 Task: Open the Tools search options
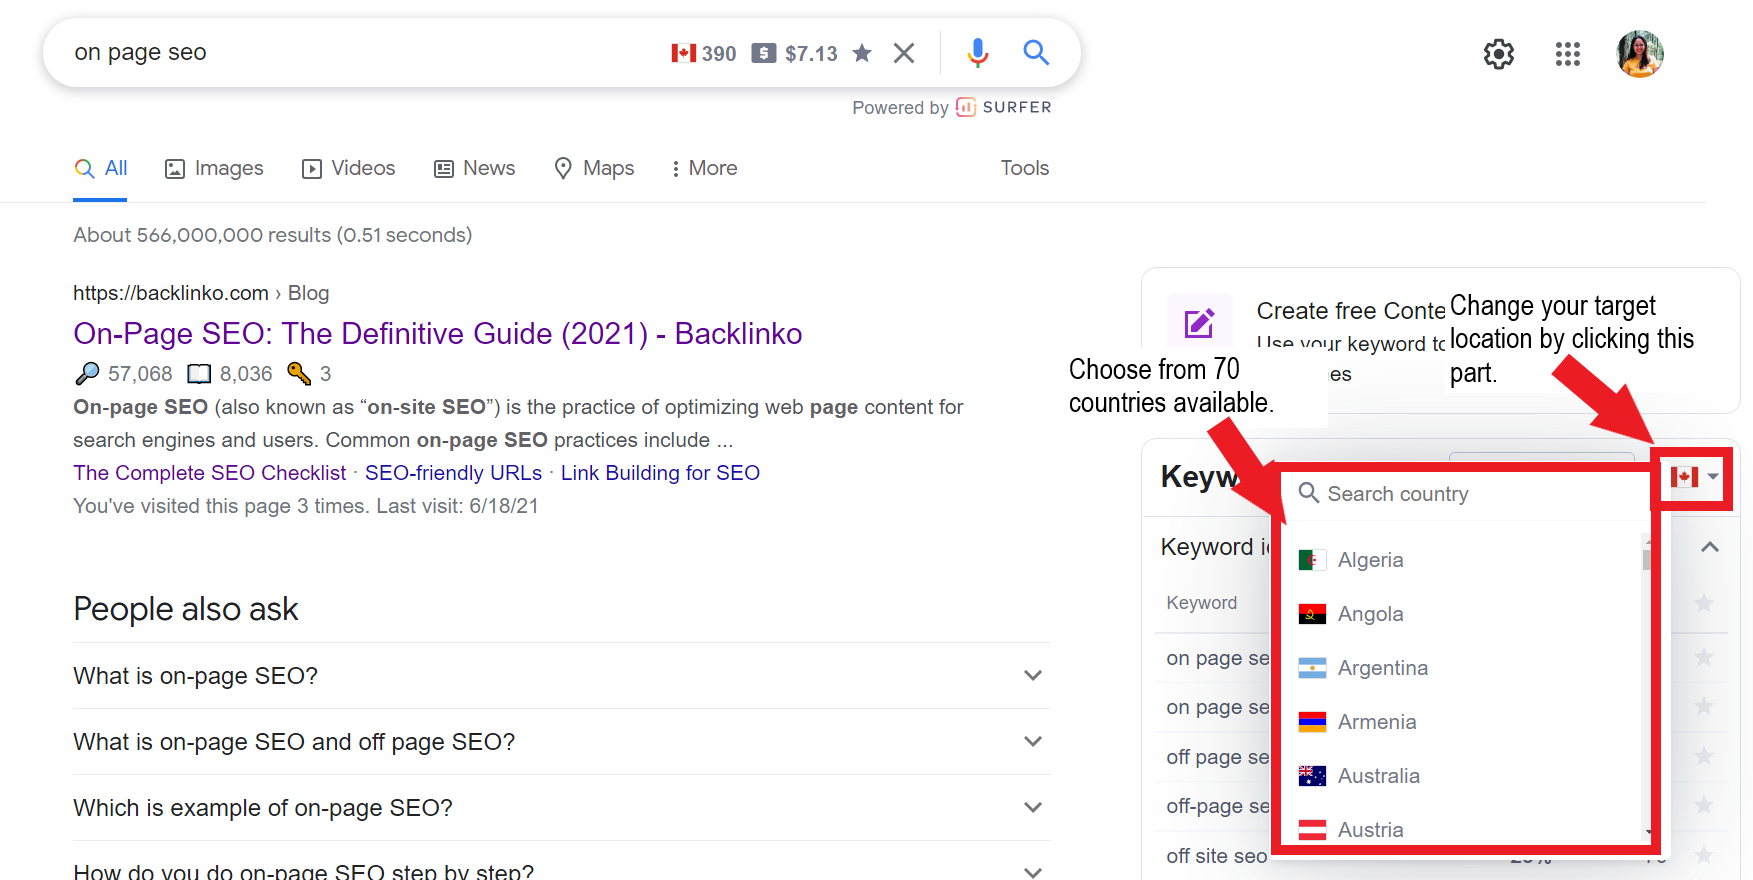click(1025, 168)
